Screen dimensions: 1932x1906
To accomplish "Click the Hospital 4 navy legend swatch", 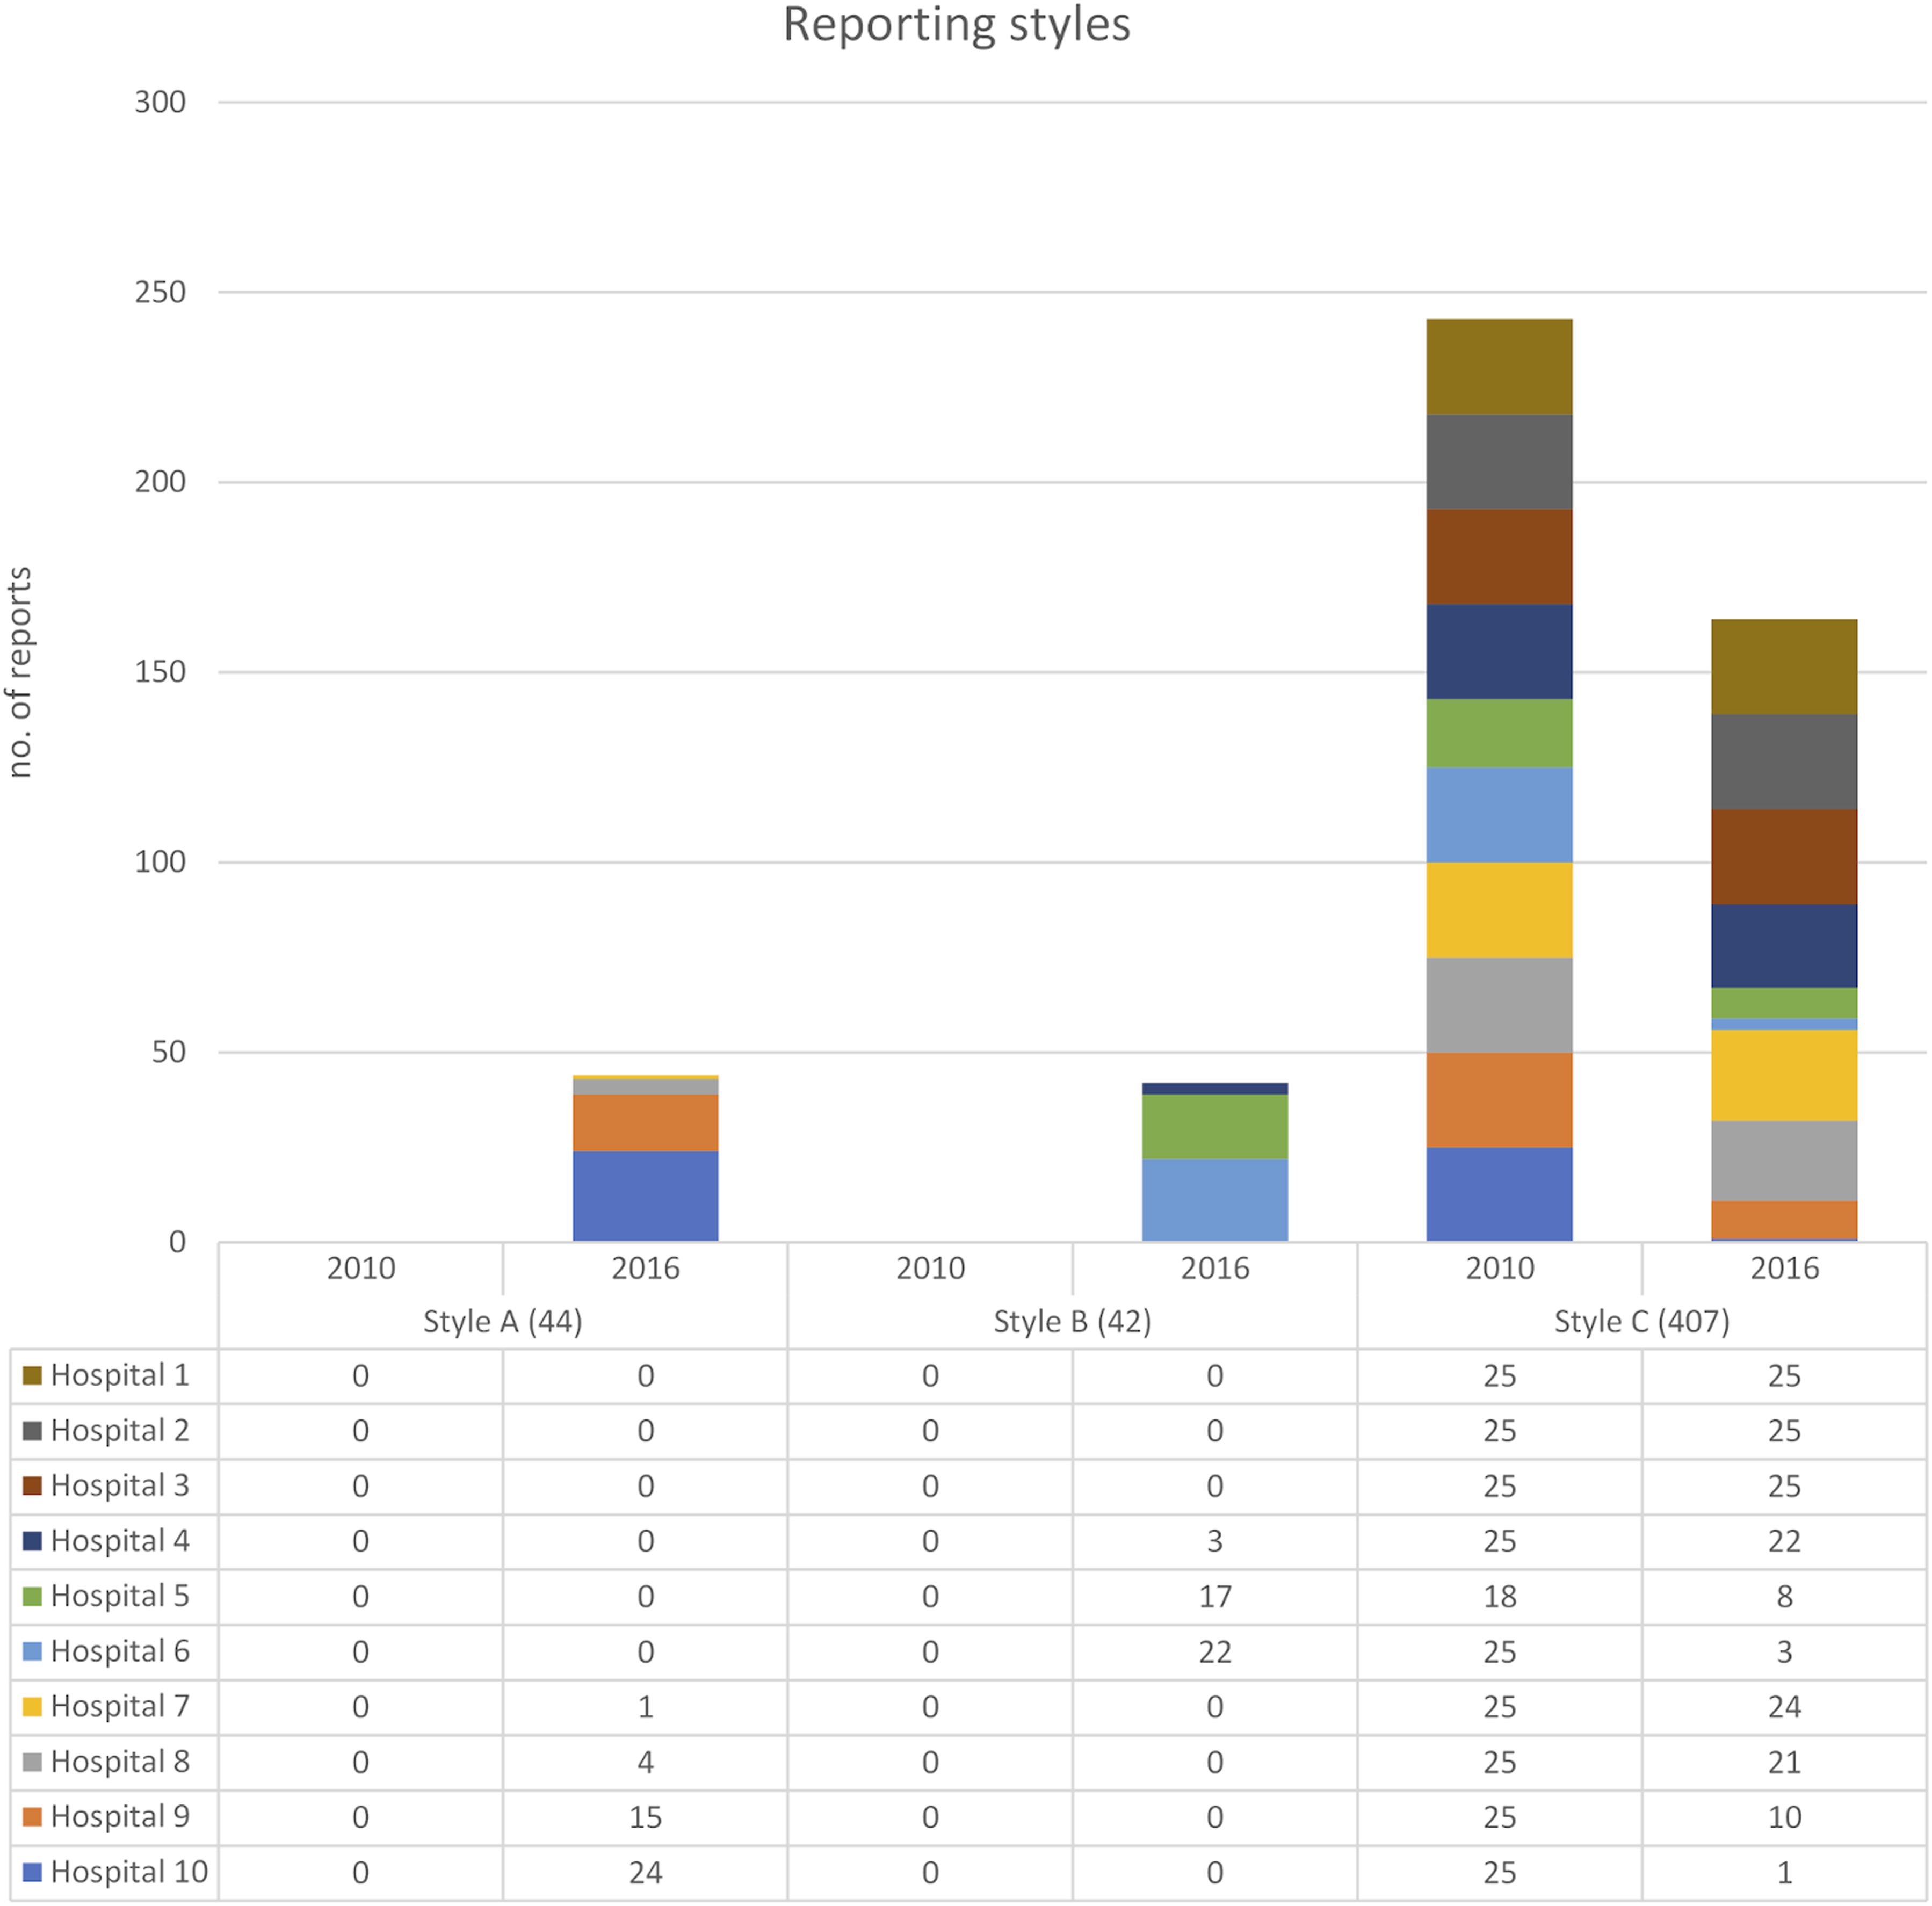I will pos(32,1540).
